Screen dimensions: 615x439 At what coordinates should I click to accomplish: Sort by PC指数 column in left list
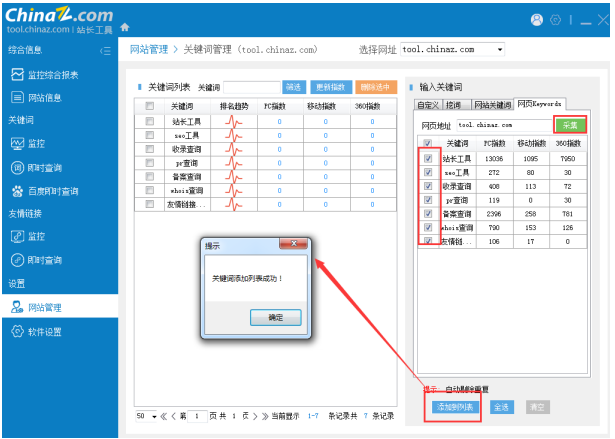coord(275,106)
